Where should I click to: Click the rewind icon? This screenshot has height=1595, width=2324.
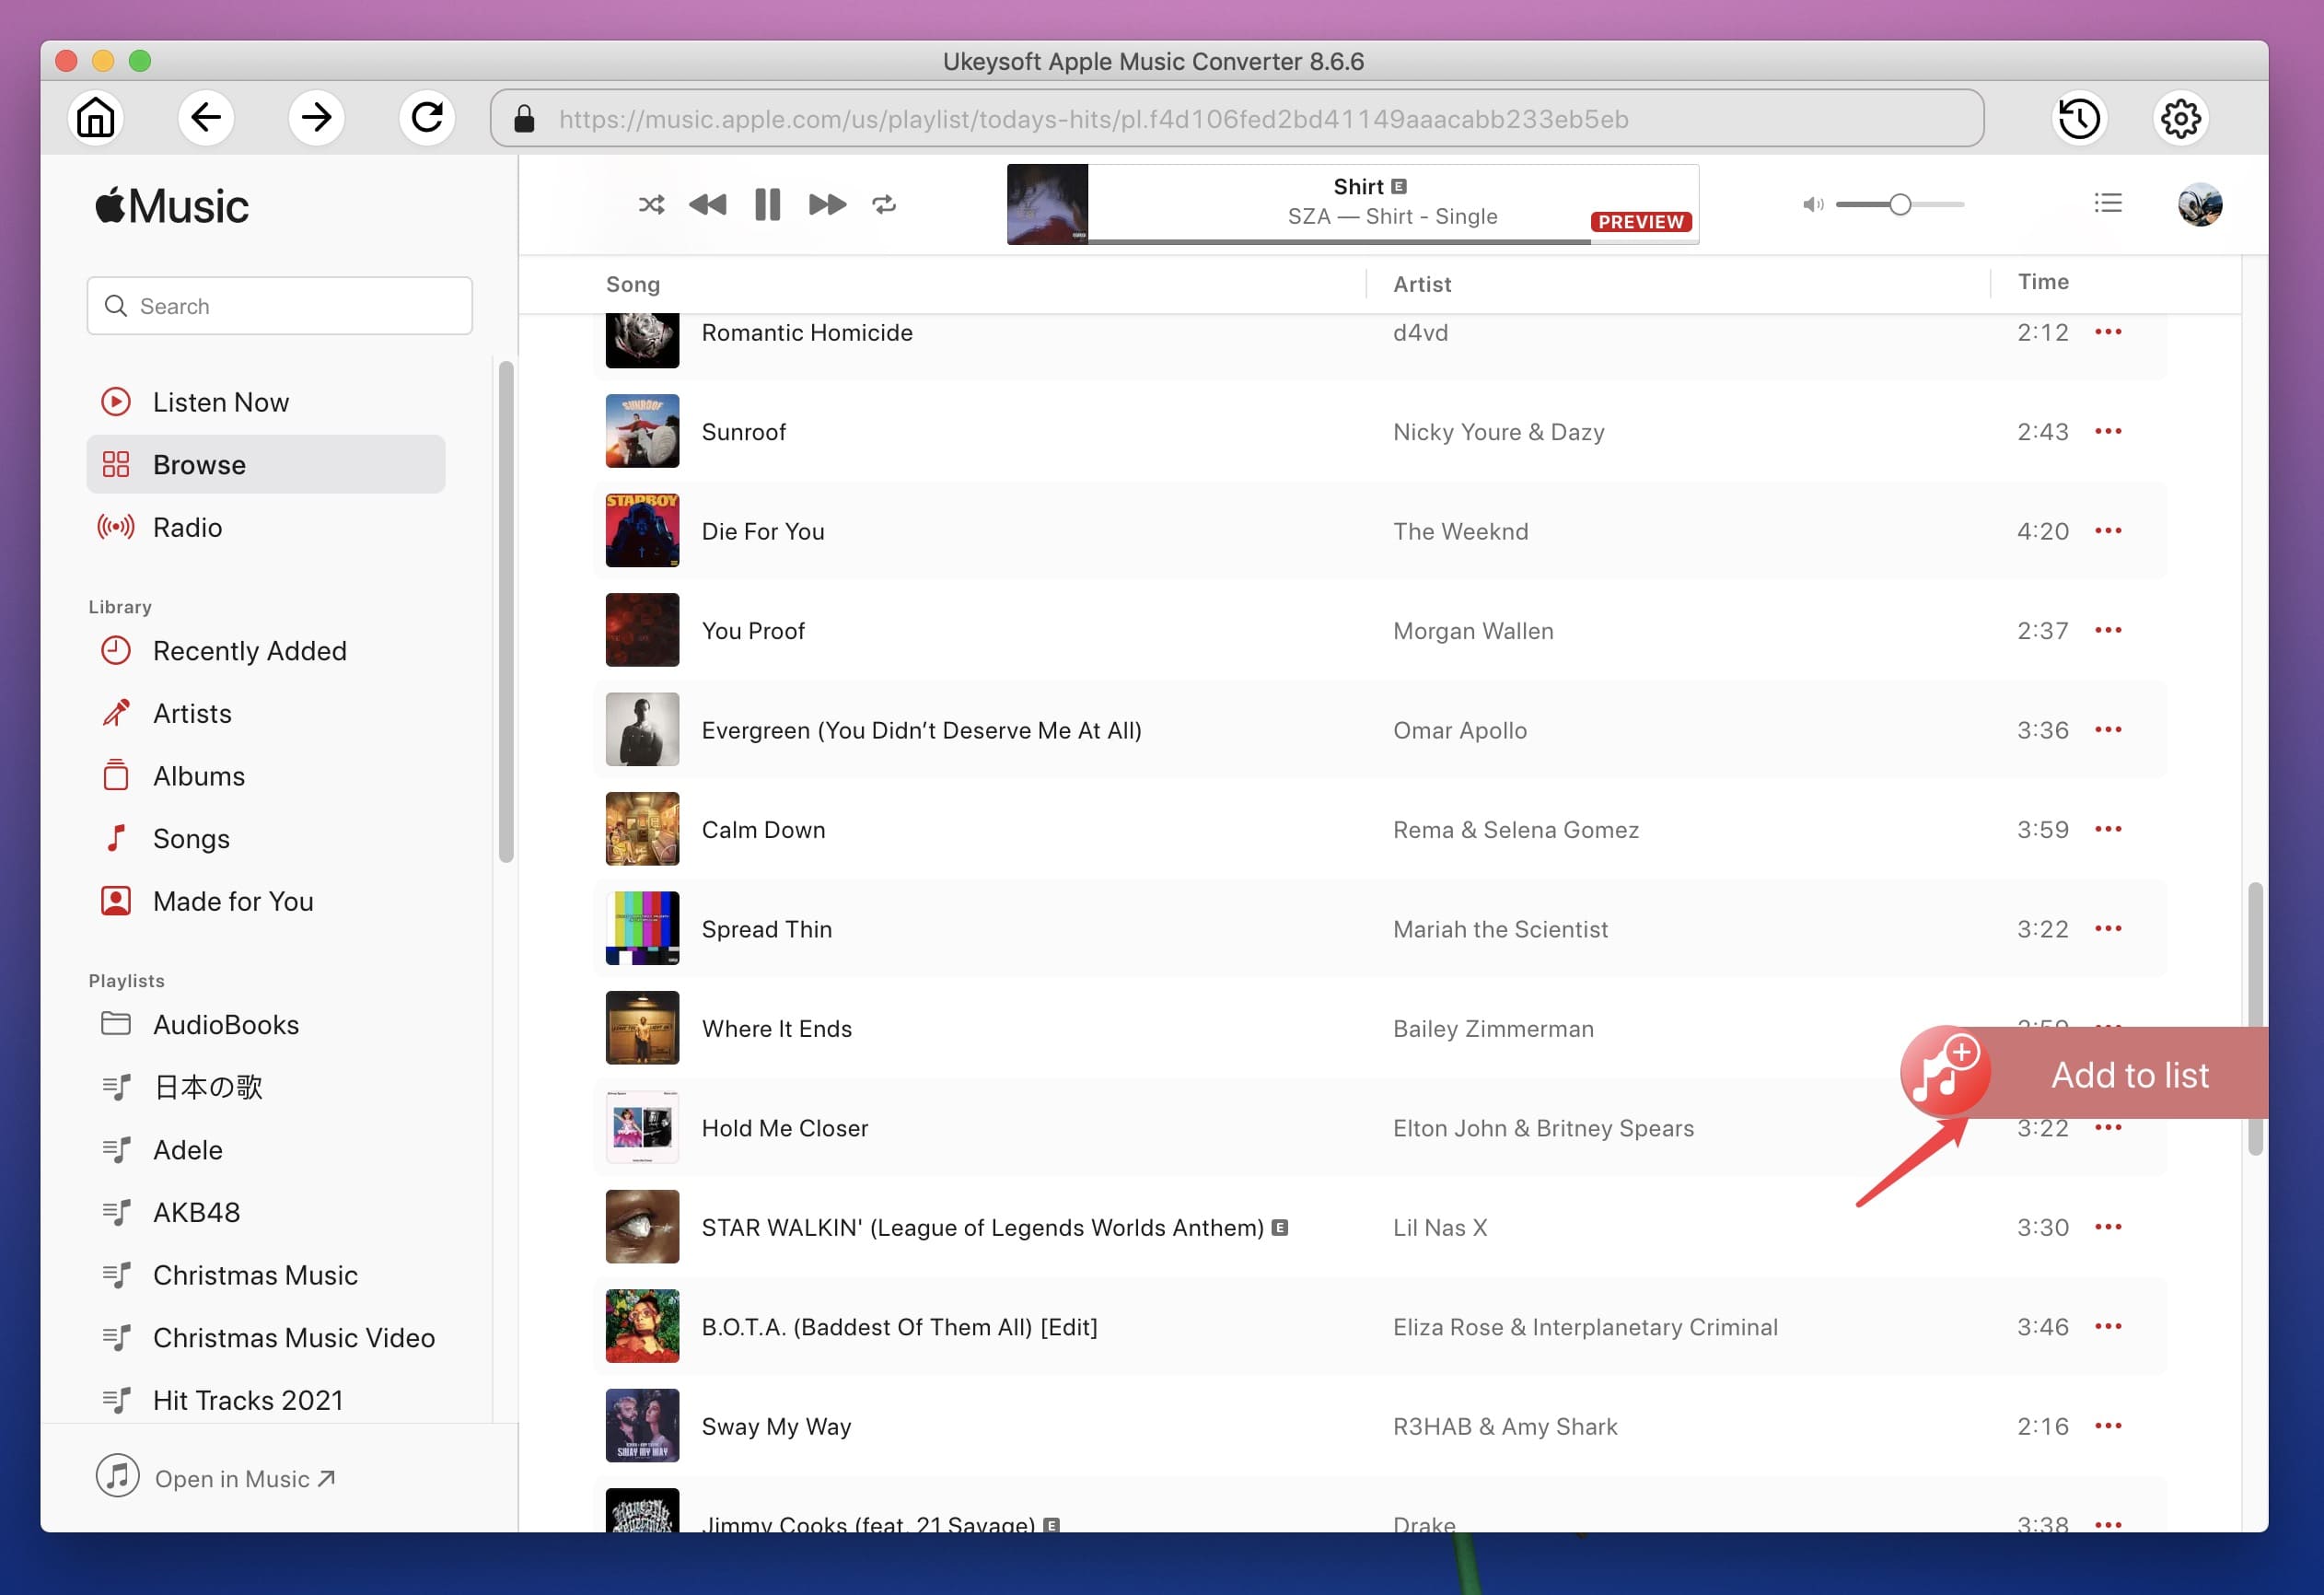click(706, 204)
